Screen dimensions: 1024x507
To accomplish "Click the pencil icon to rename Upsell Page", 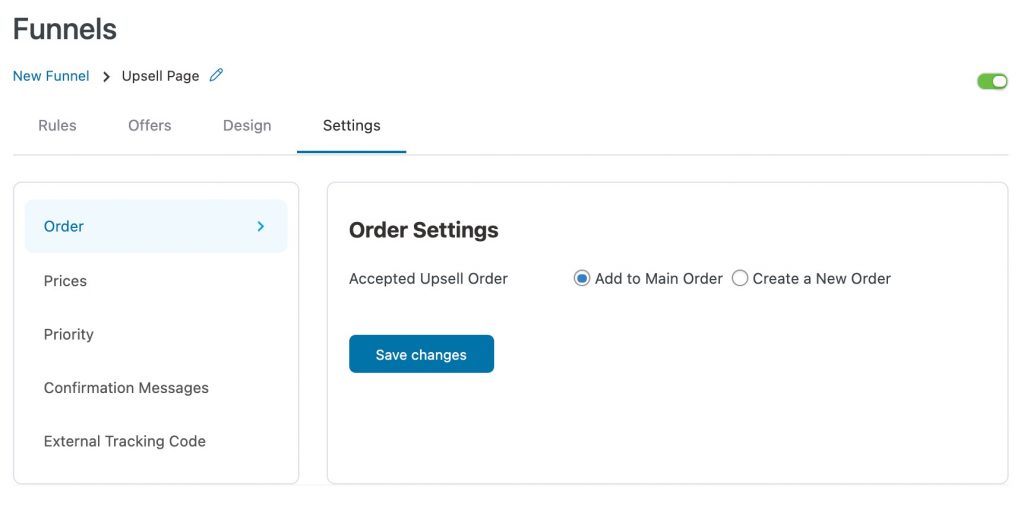I will click(x=216, y=75).
